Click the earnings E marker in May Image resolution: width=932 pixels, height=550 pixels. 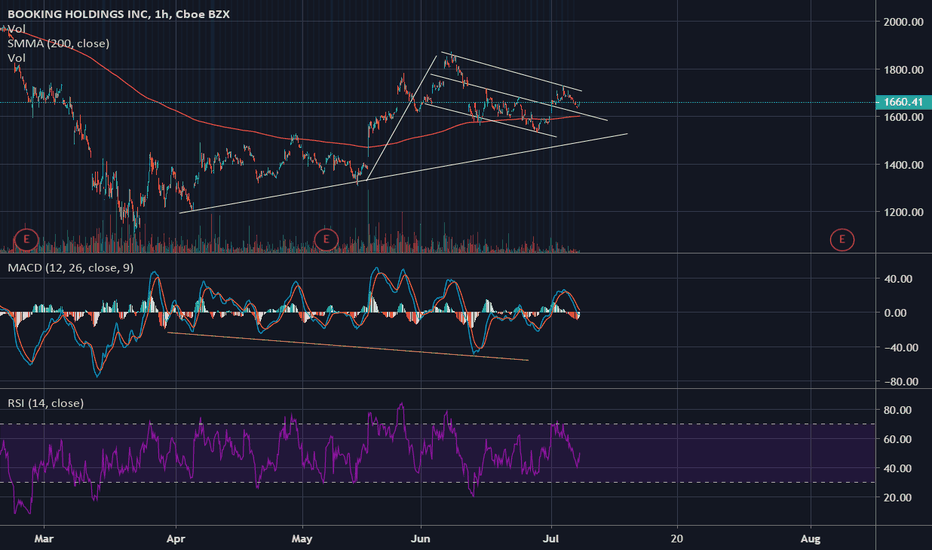[326, 240]
